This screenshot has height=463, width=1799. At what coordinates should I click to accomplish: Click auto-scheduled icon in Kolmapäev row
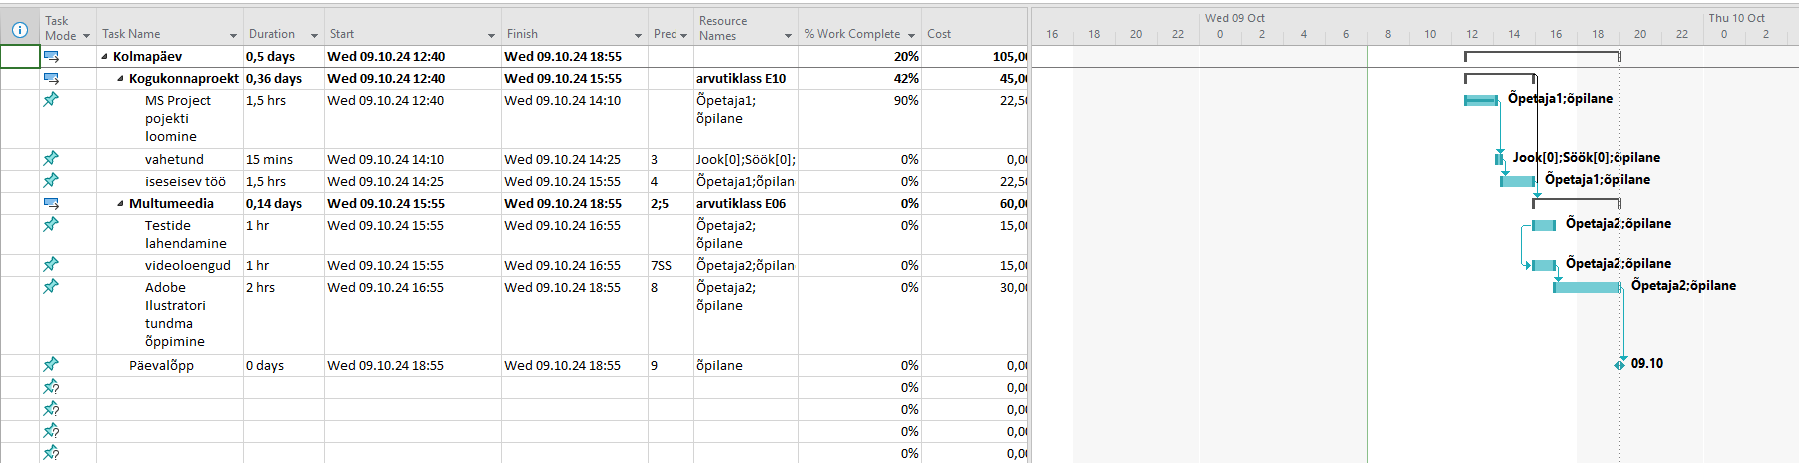pyautogui.click(x=51, y=57)
